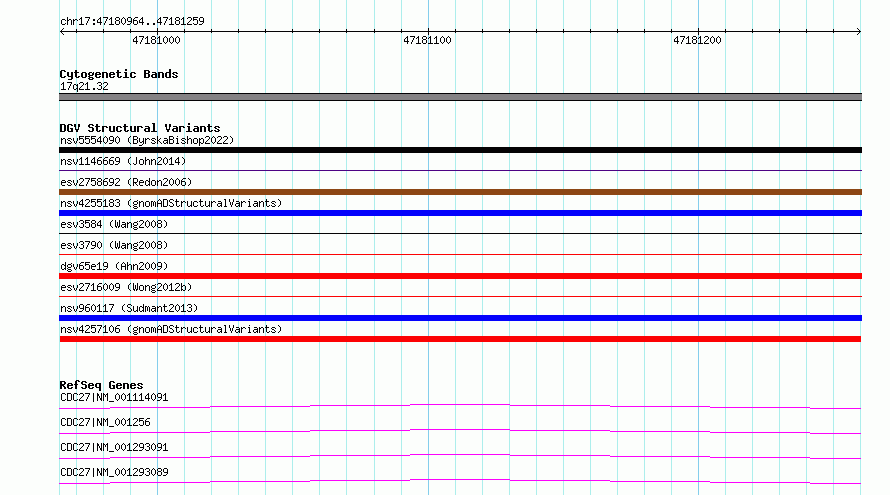Select the Cytogenetic Bands track title

click(x=119, y=74)
